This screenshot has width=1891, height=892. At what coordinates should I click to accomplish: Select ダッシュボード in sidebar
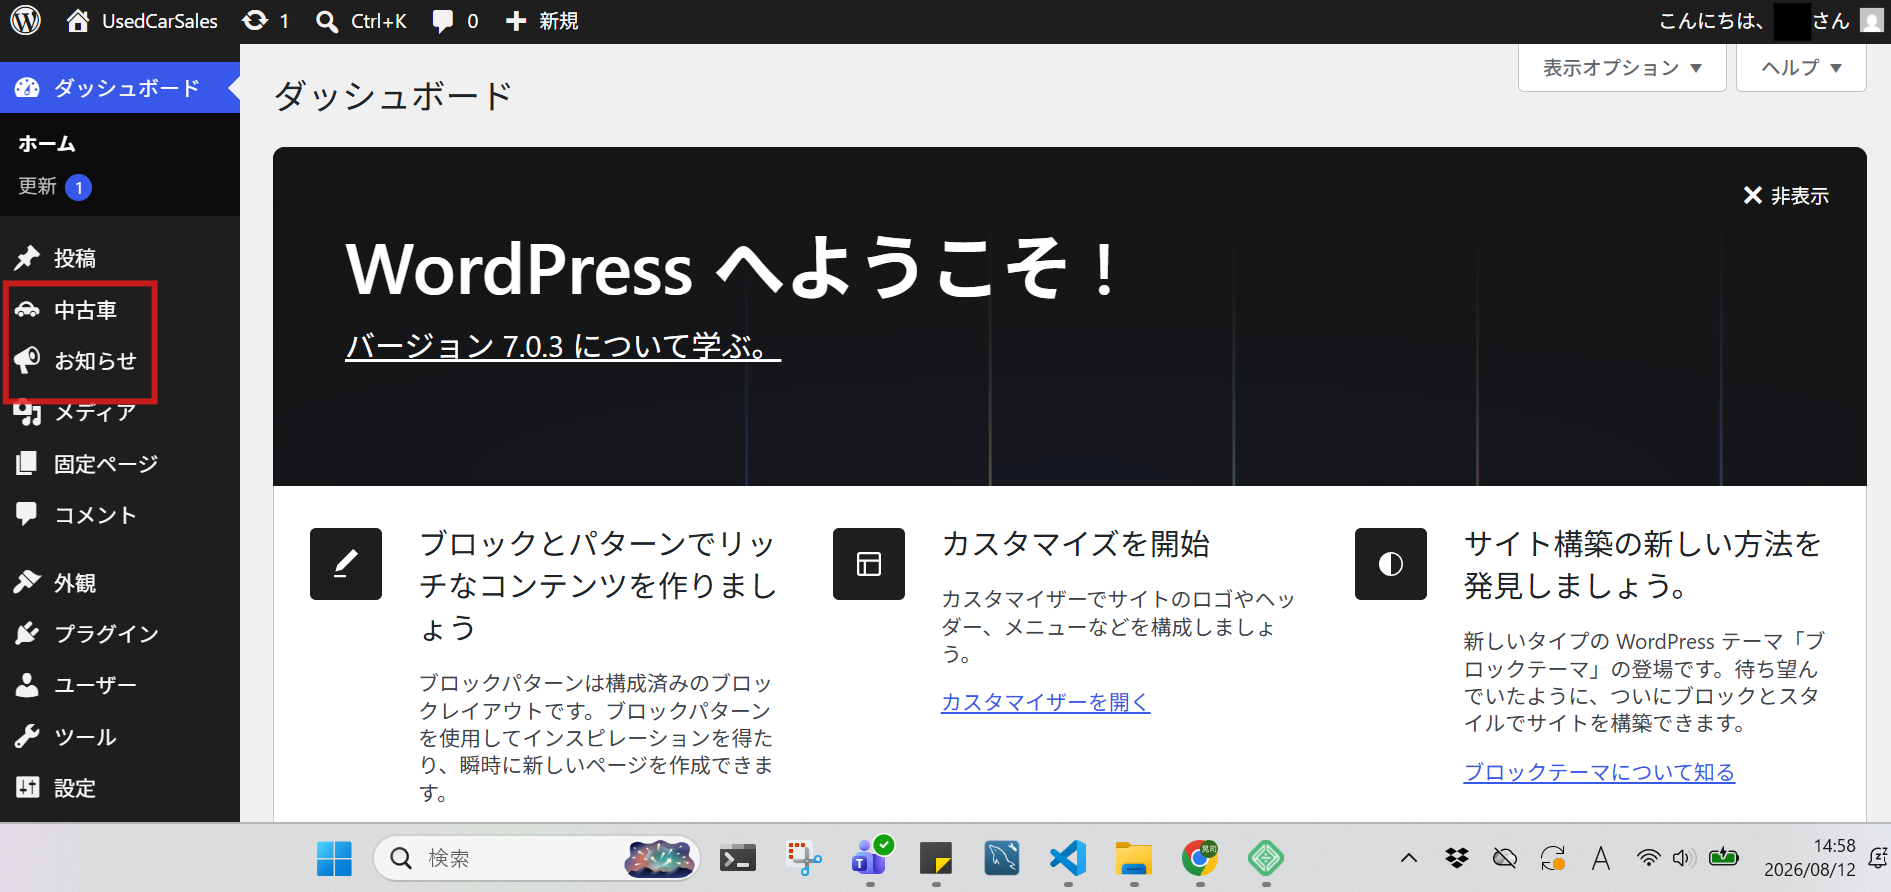[x=120, y=88]
